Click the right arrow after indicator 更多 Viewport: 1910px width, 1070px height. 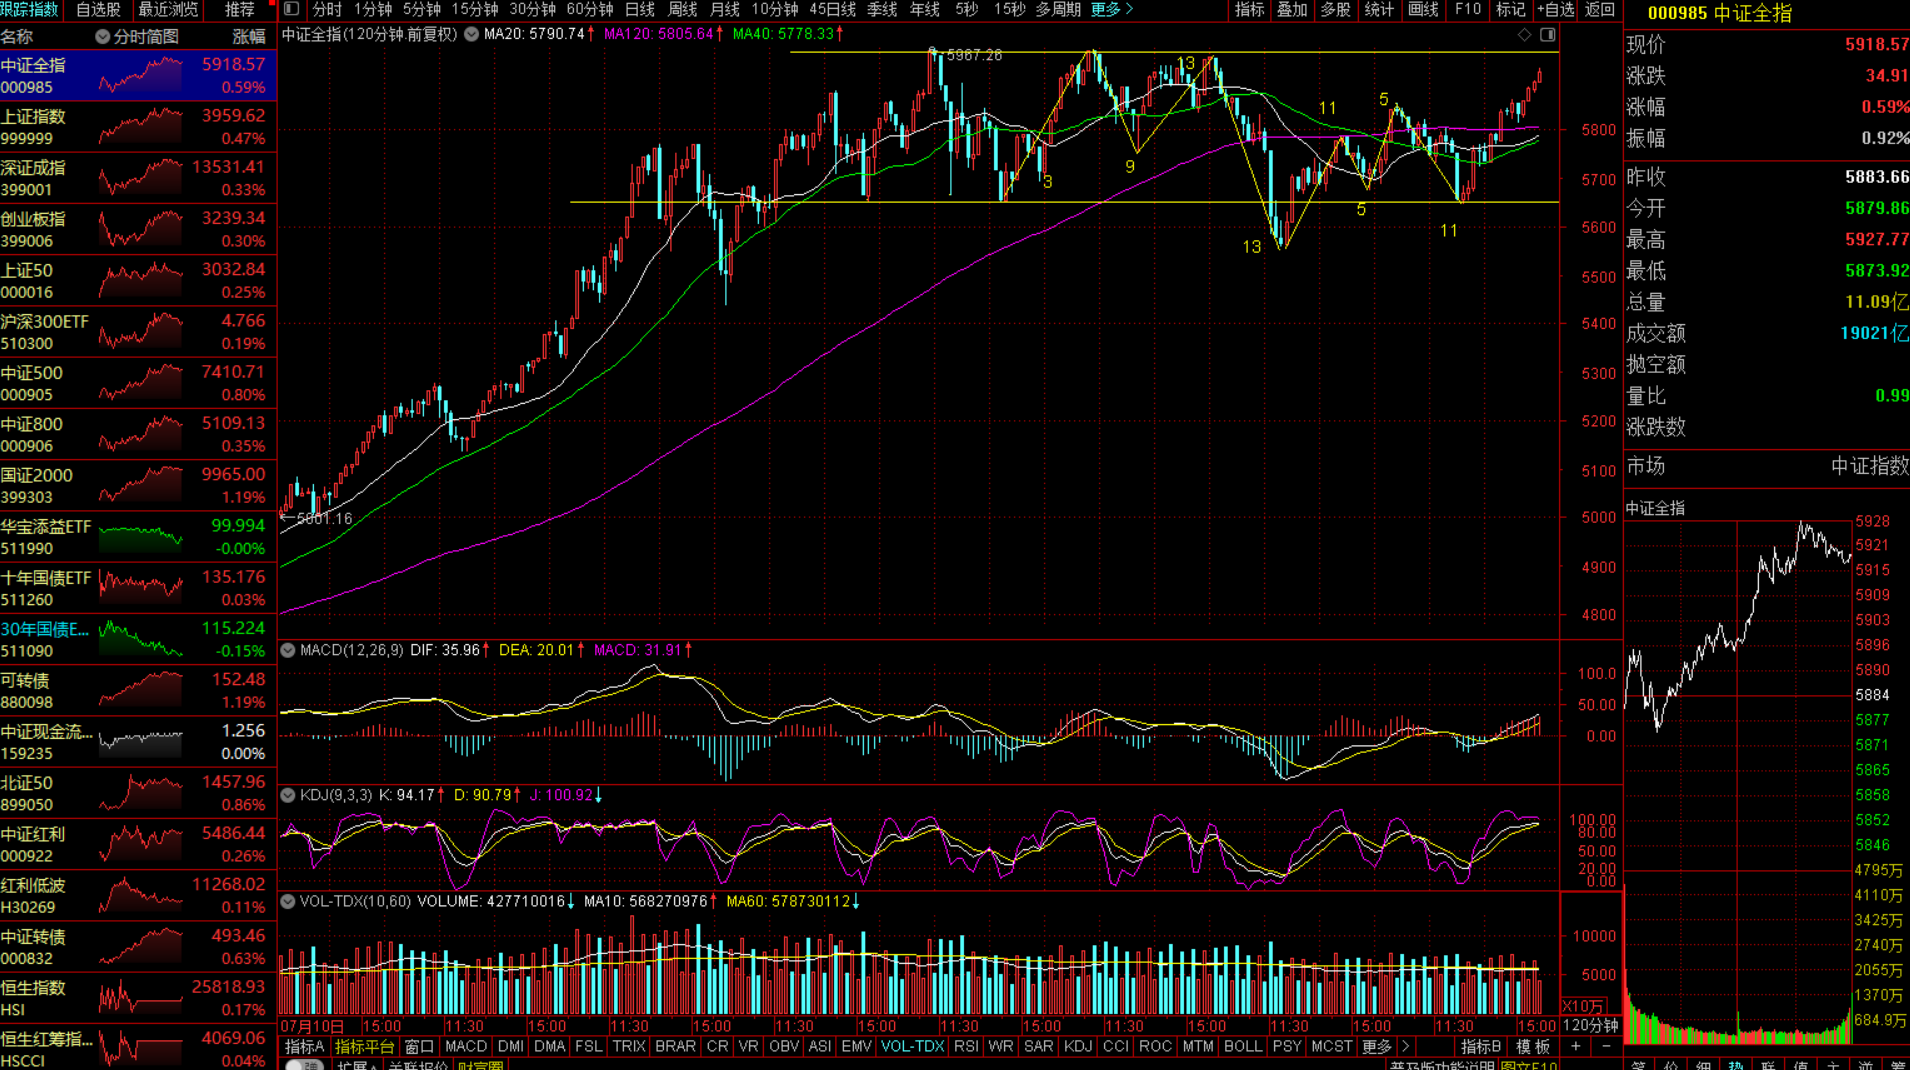pos(1405,1046)
